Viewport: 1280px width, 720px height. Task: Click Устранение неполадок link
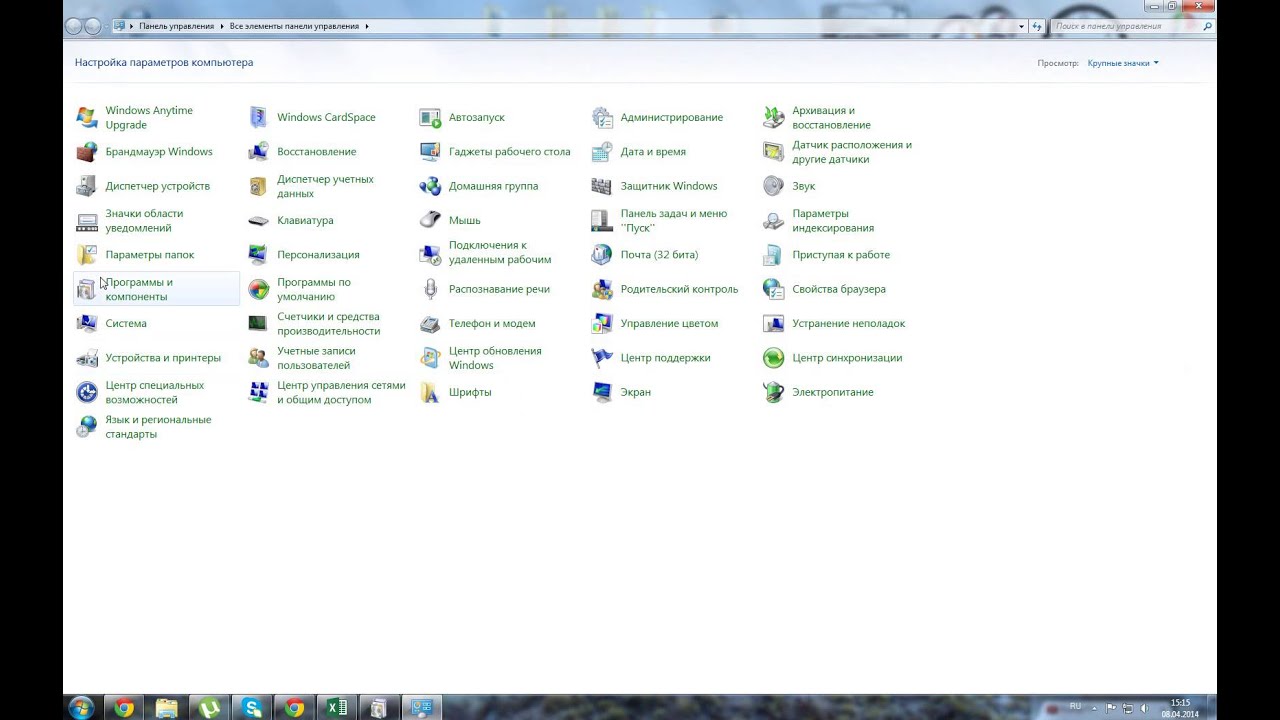tap(848, 323)
